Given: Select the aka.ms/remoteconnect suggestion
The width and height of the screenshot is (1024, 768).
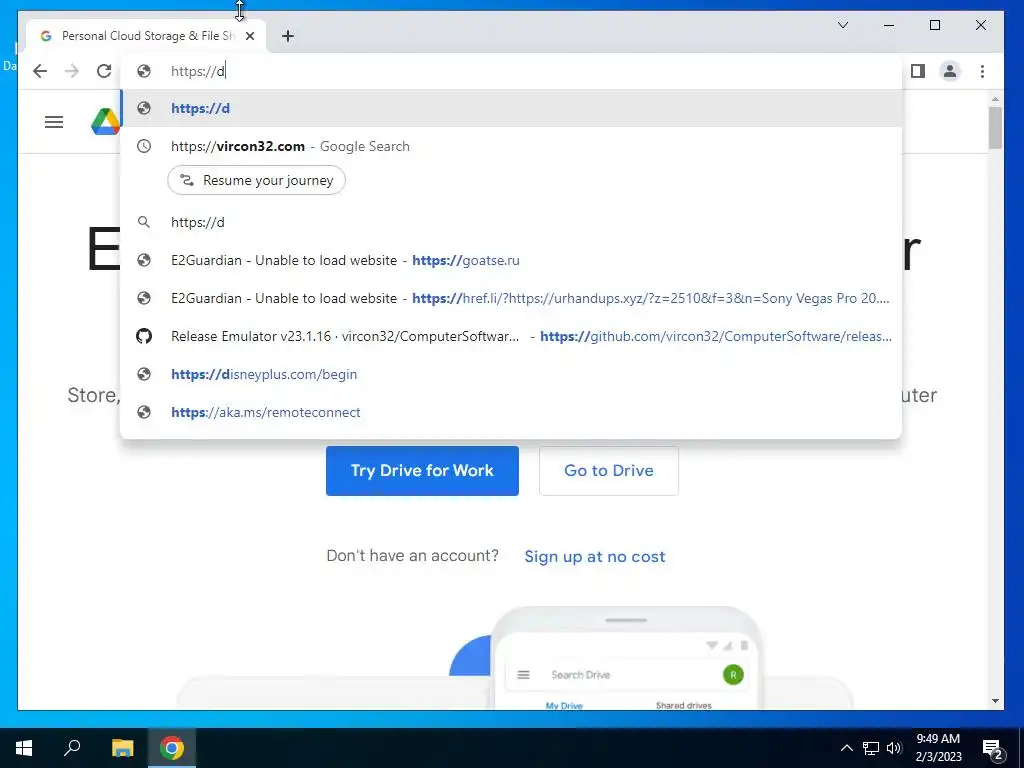Looking at the screenshot, I should [511, 412].
